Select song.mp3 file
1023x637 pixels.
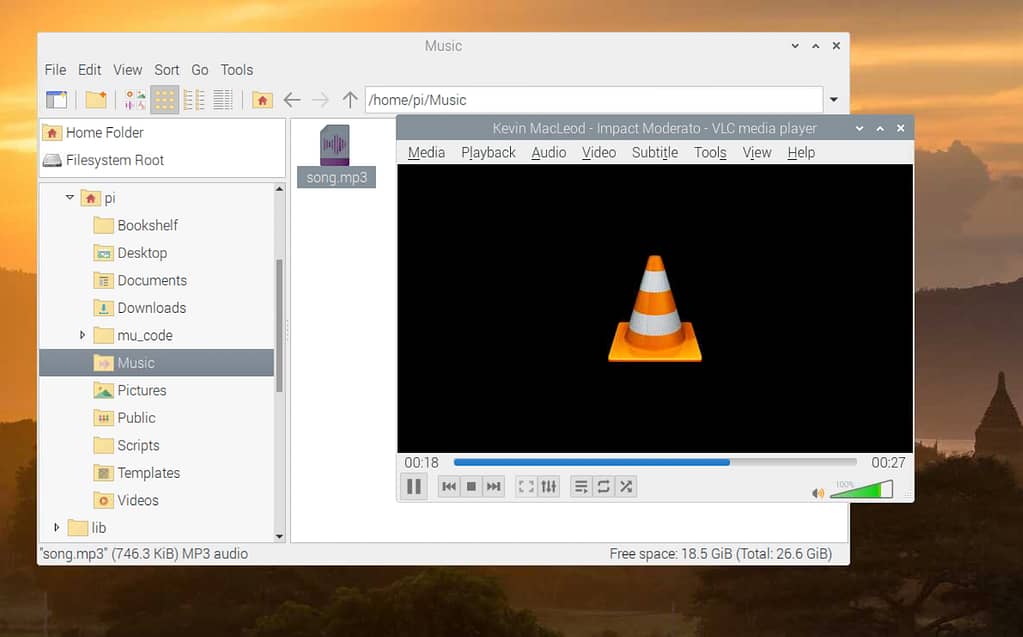point(336,155)
